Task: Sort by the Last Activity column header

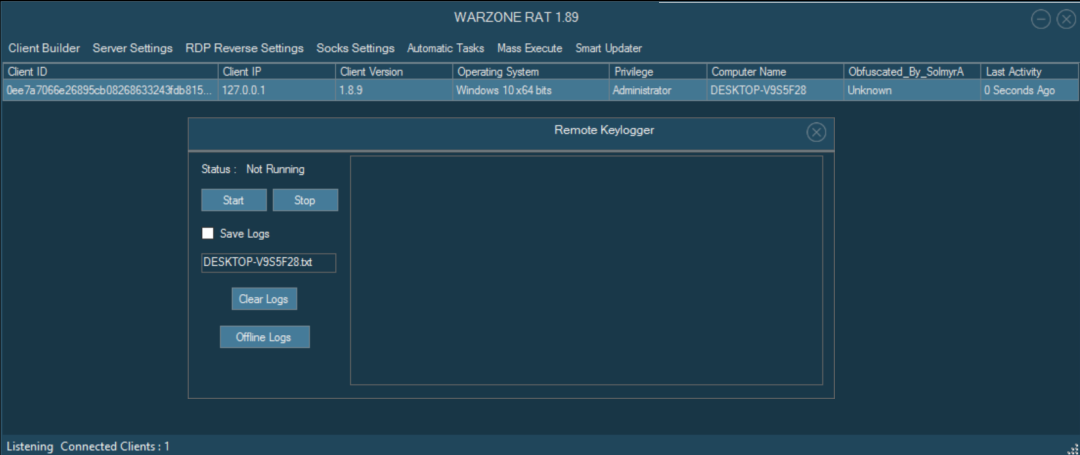Action: tap(1029, 72)
